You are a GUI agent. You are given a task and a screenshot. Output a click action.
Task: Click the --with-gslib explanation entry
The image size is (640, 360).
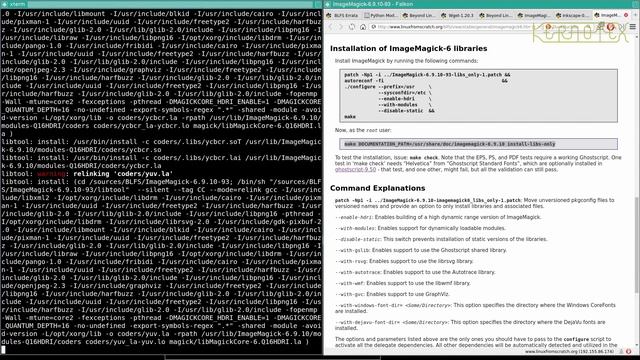tap(420, 250)
